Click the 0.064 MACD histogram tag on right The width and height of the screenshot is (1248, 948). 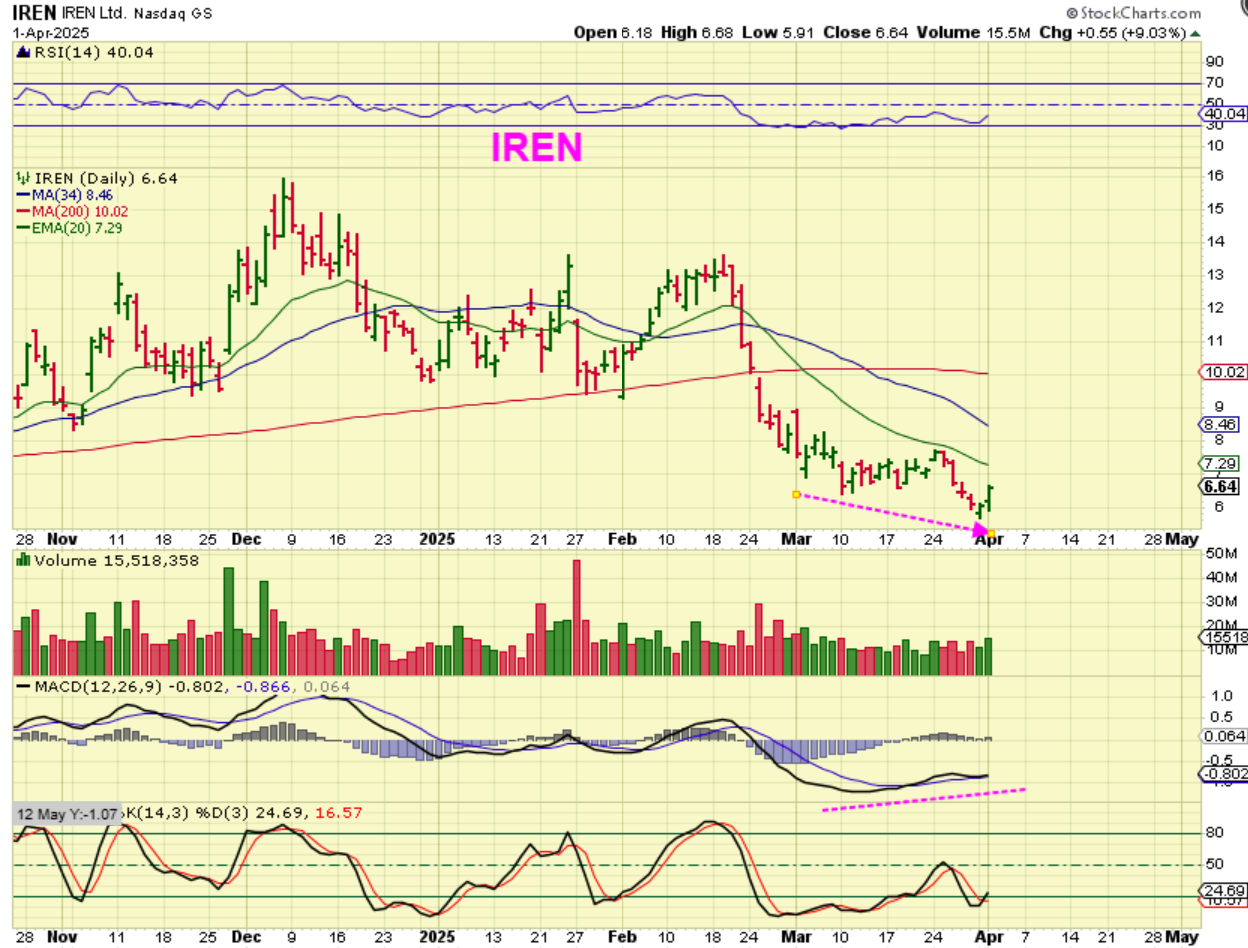1225,736
